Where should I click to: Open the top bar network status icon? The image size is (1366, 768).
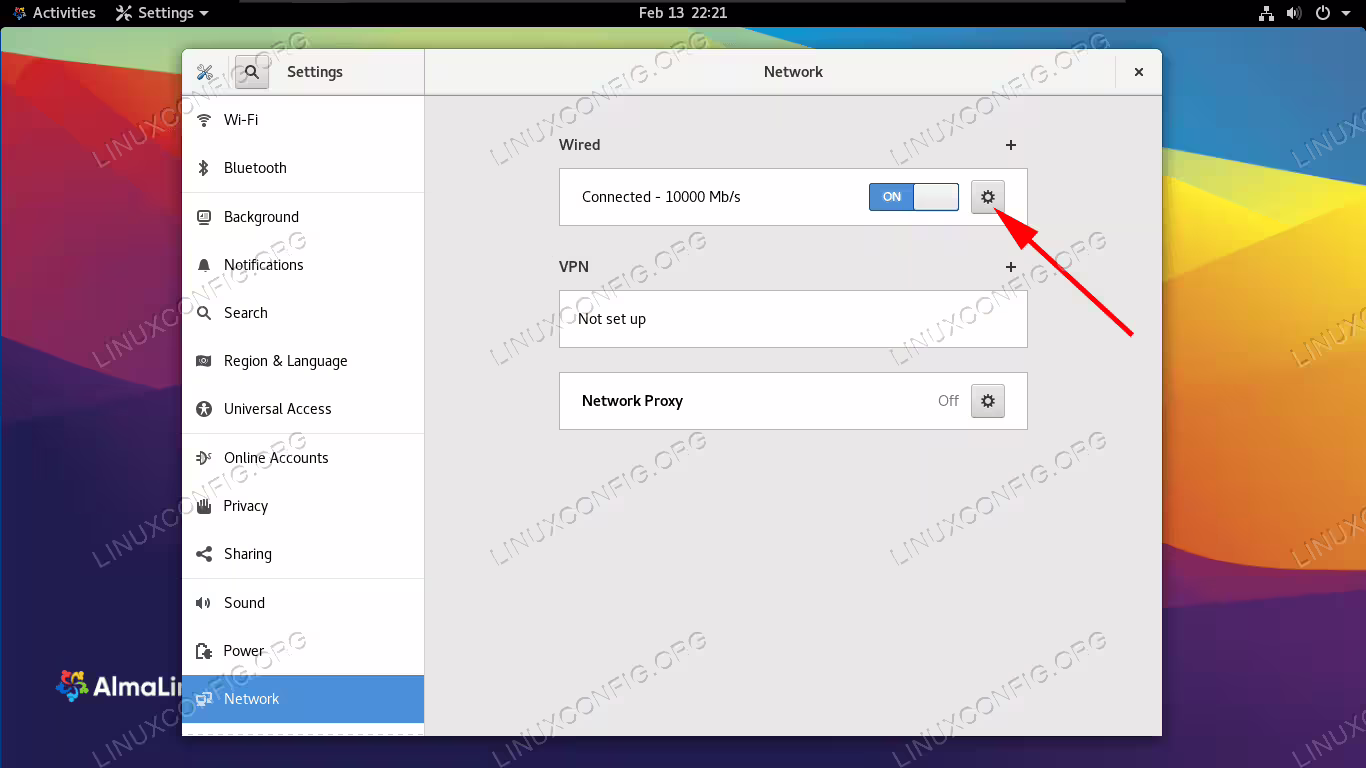pyautogui.click(x=1266, y=13)
